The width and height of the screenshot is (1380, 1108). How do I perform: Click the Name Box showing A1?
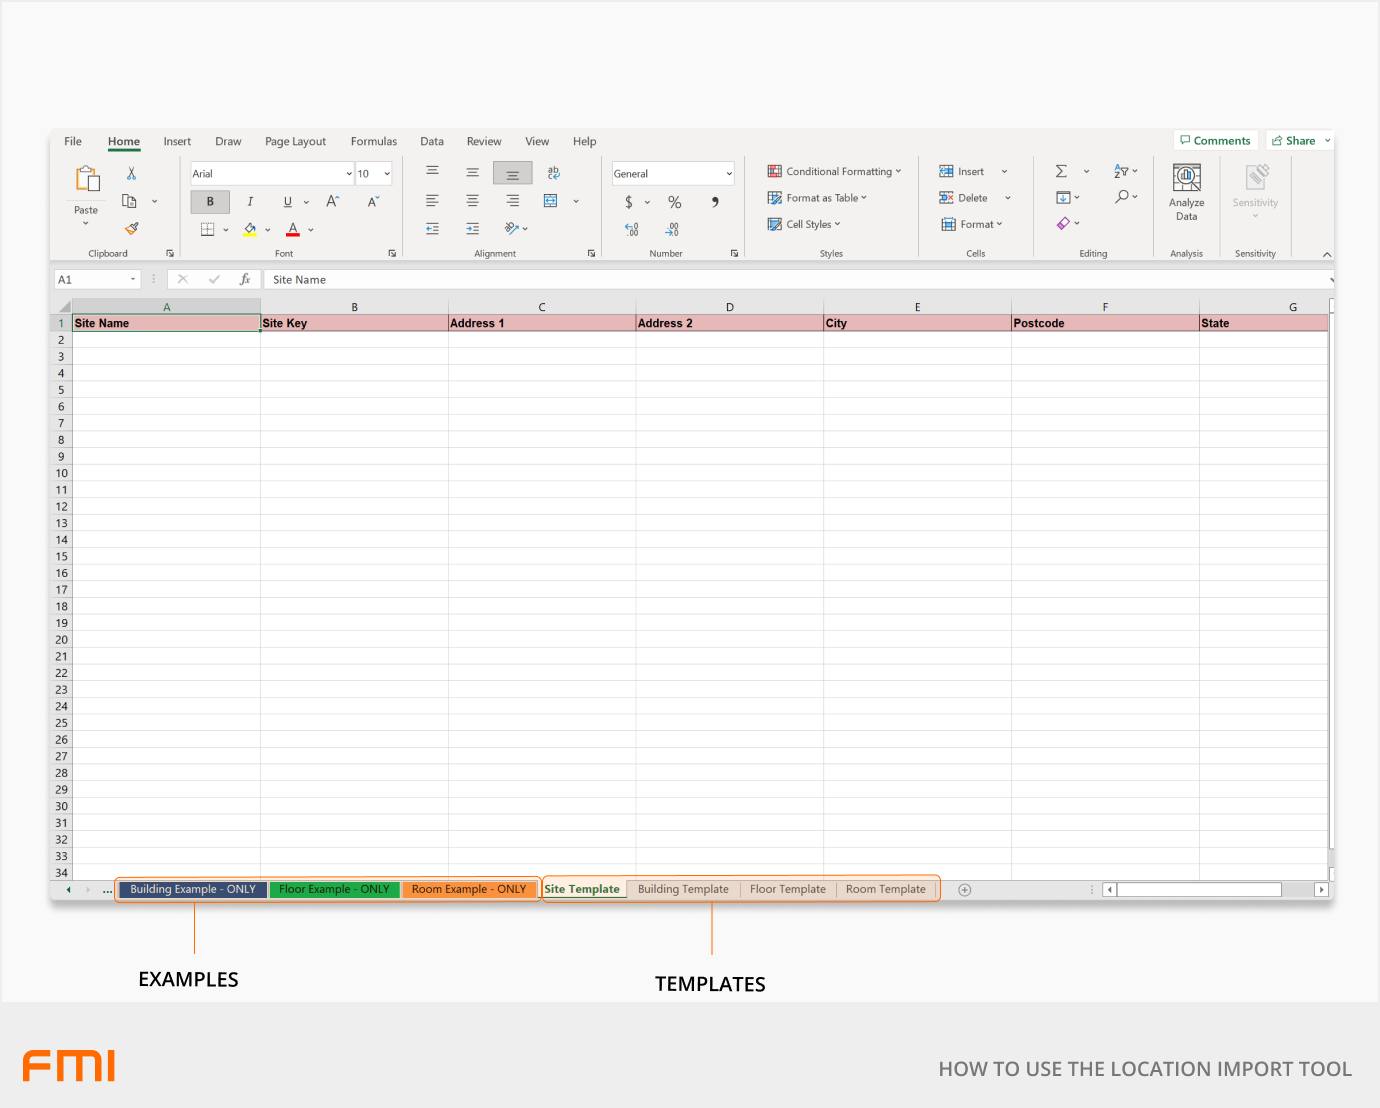[x=90, y=280]
